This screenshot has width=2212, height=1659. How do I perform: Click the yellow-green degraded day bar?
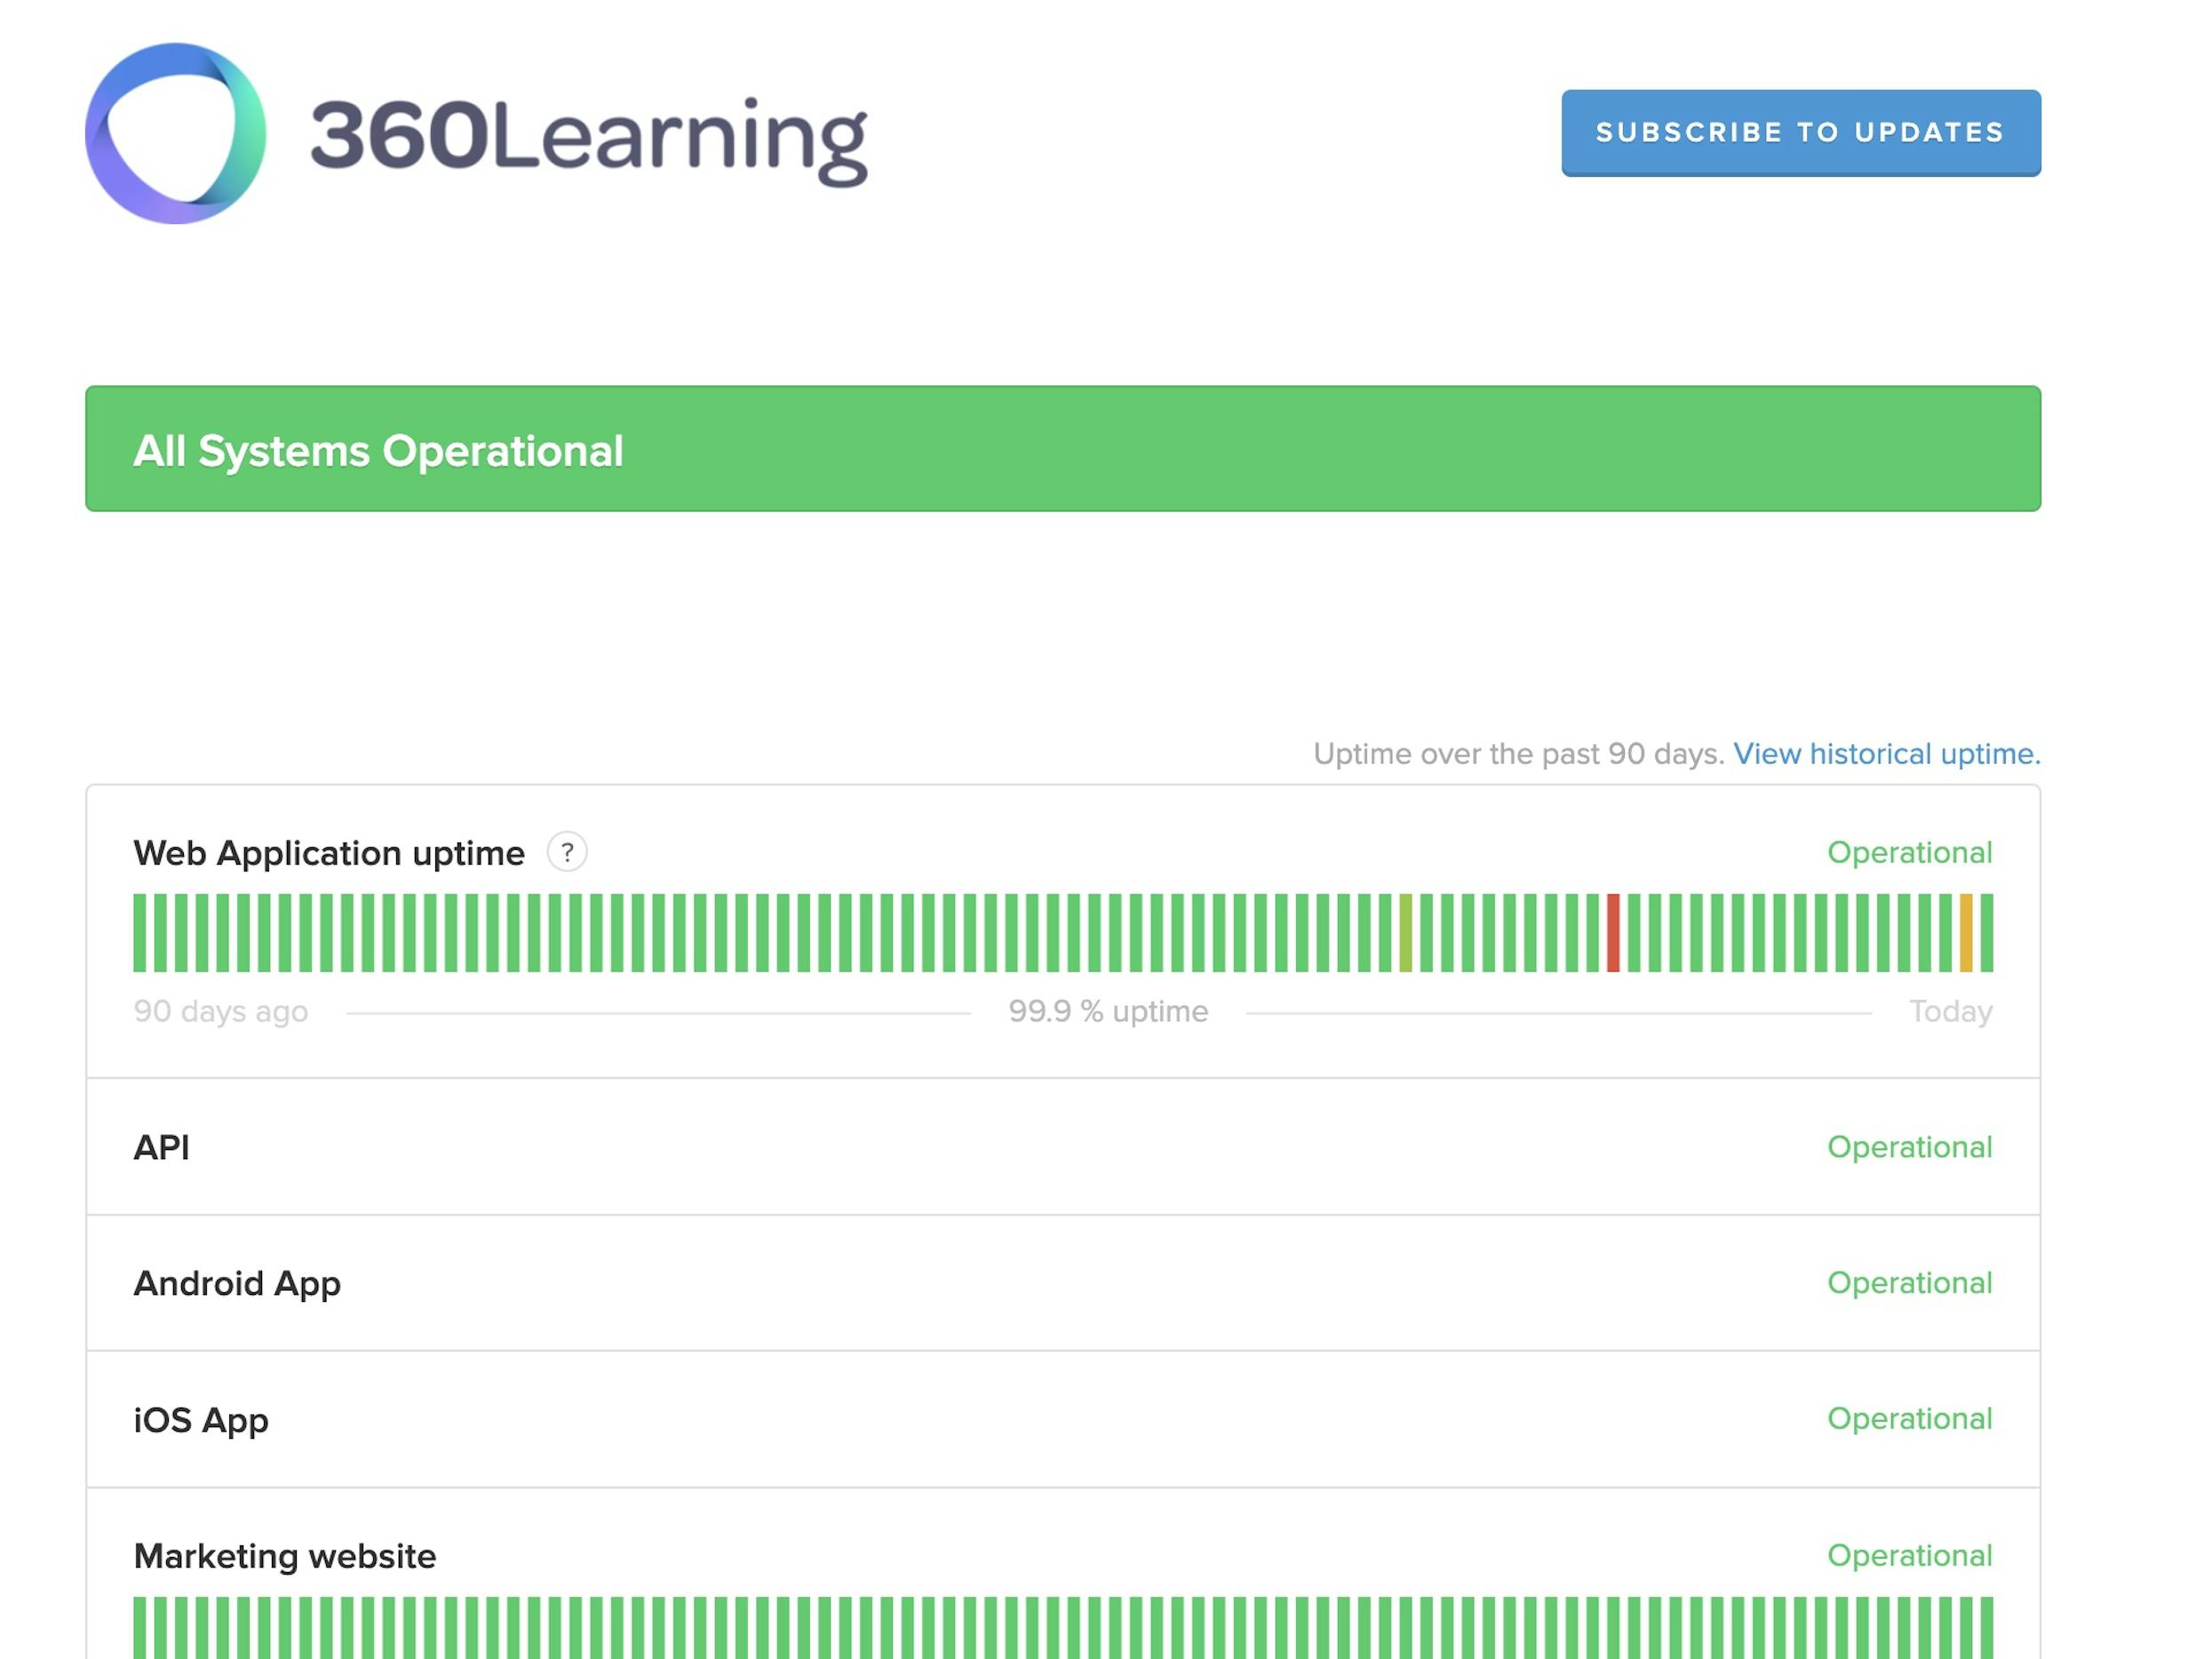point(1405,932)
